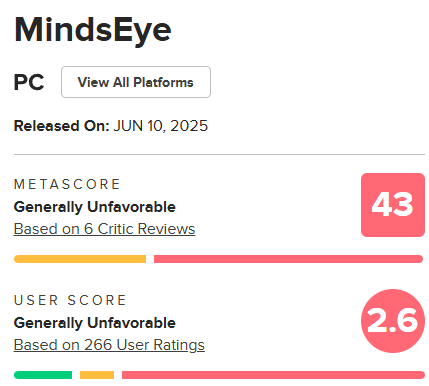Select red negative segment of user score bar
Viewport: 429px width, 386px height.
pos(273,375)
